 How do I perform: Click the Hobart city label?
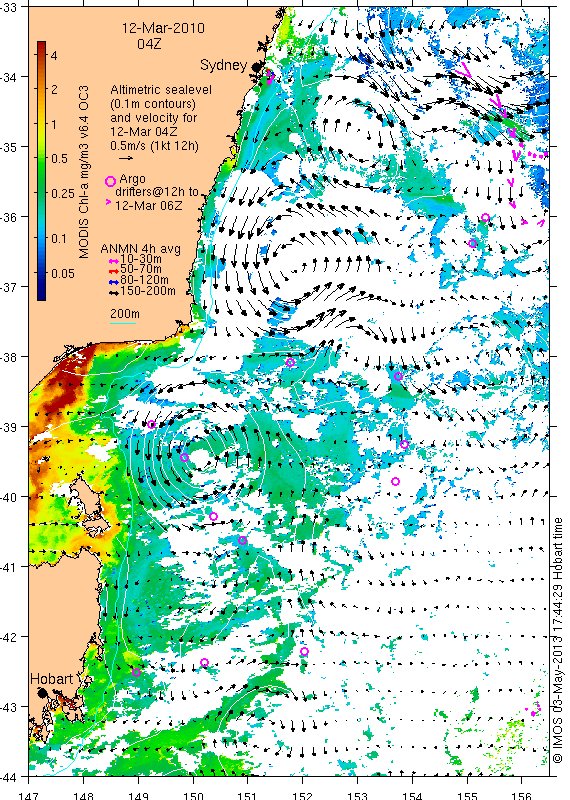(52, 679)
